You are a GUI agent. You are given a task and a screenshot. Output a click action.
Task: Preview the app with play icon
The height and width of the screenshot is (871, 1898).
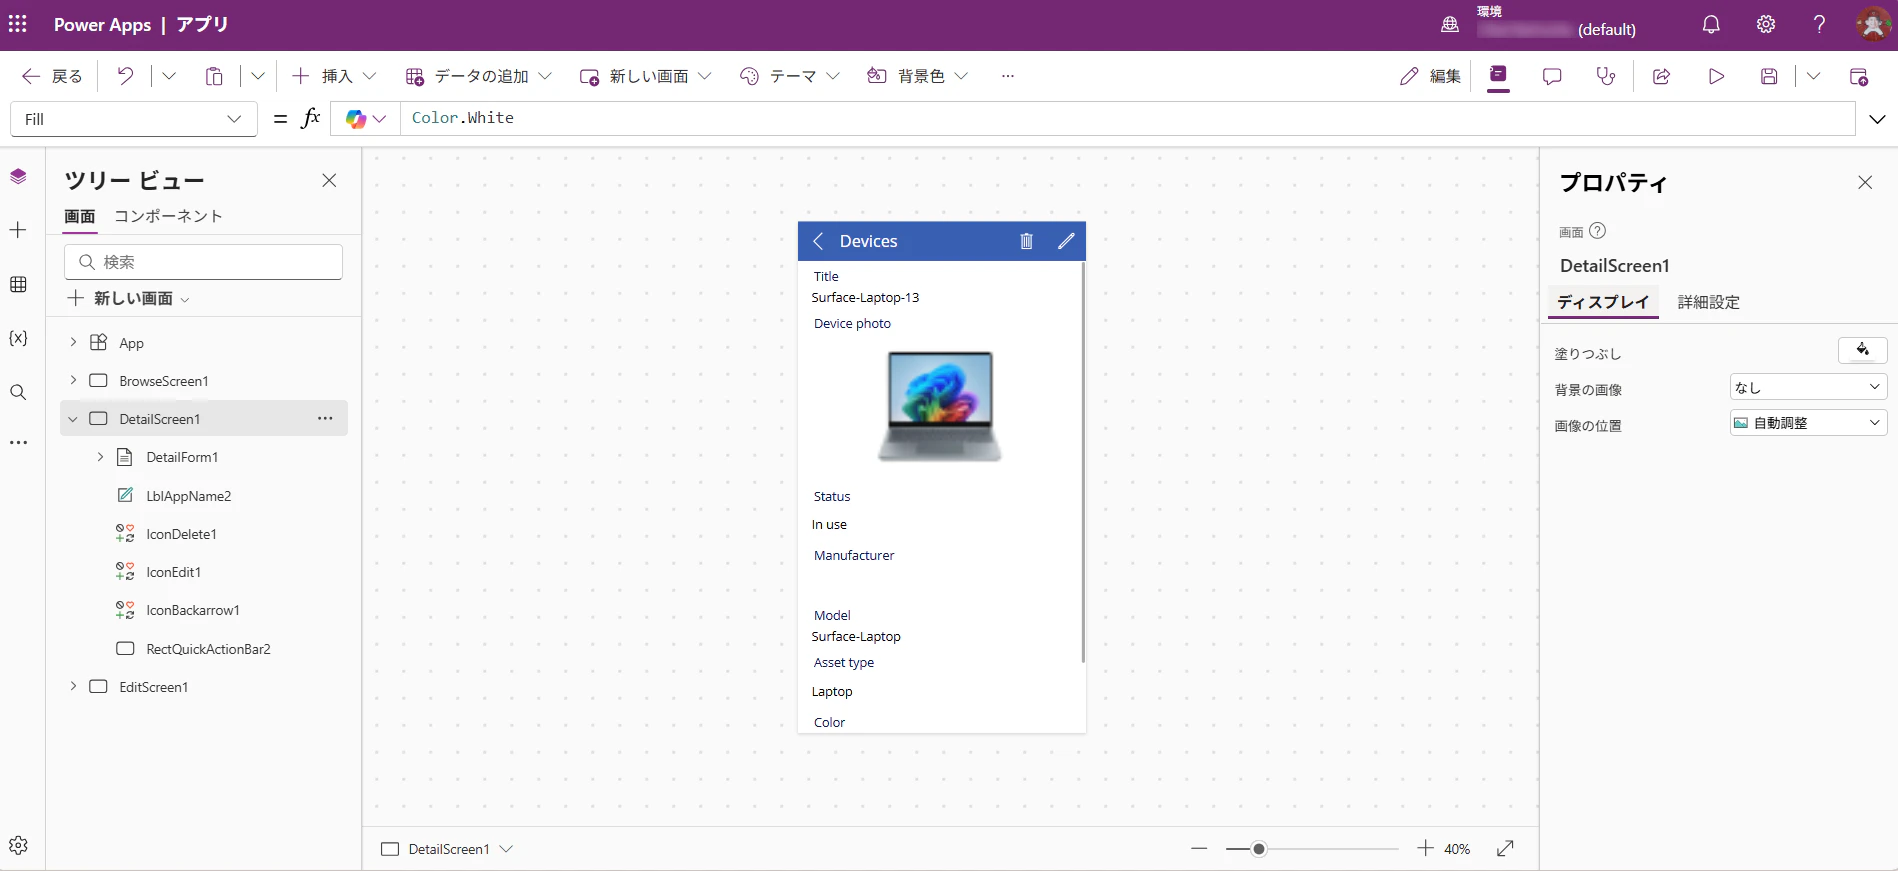click(1716, 76)
